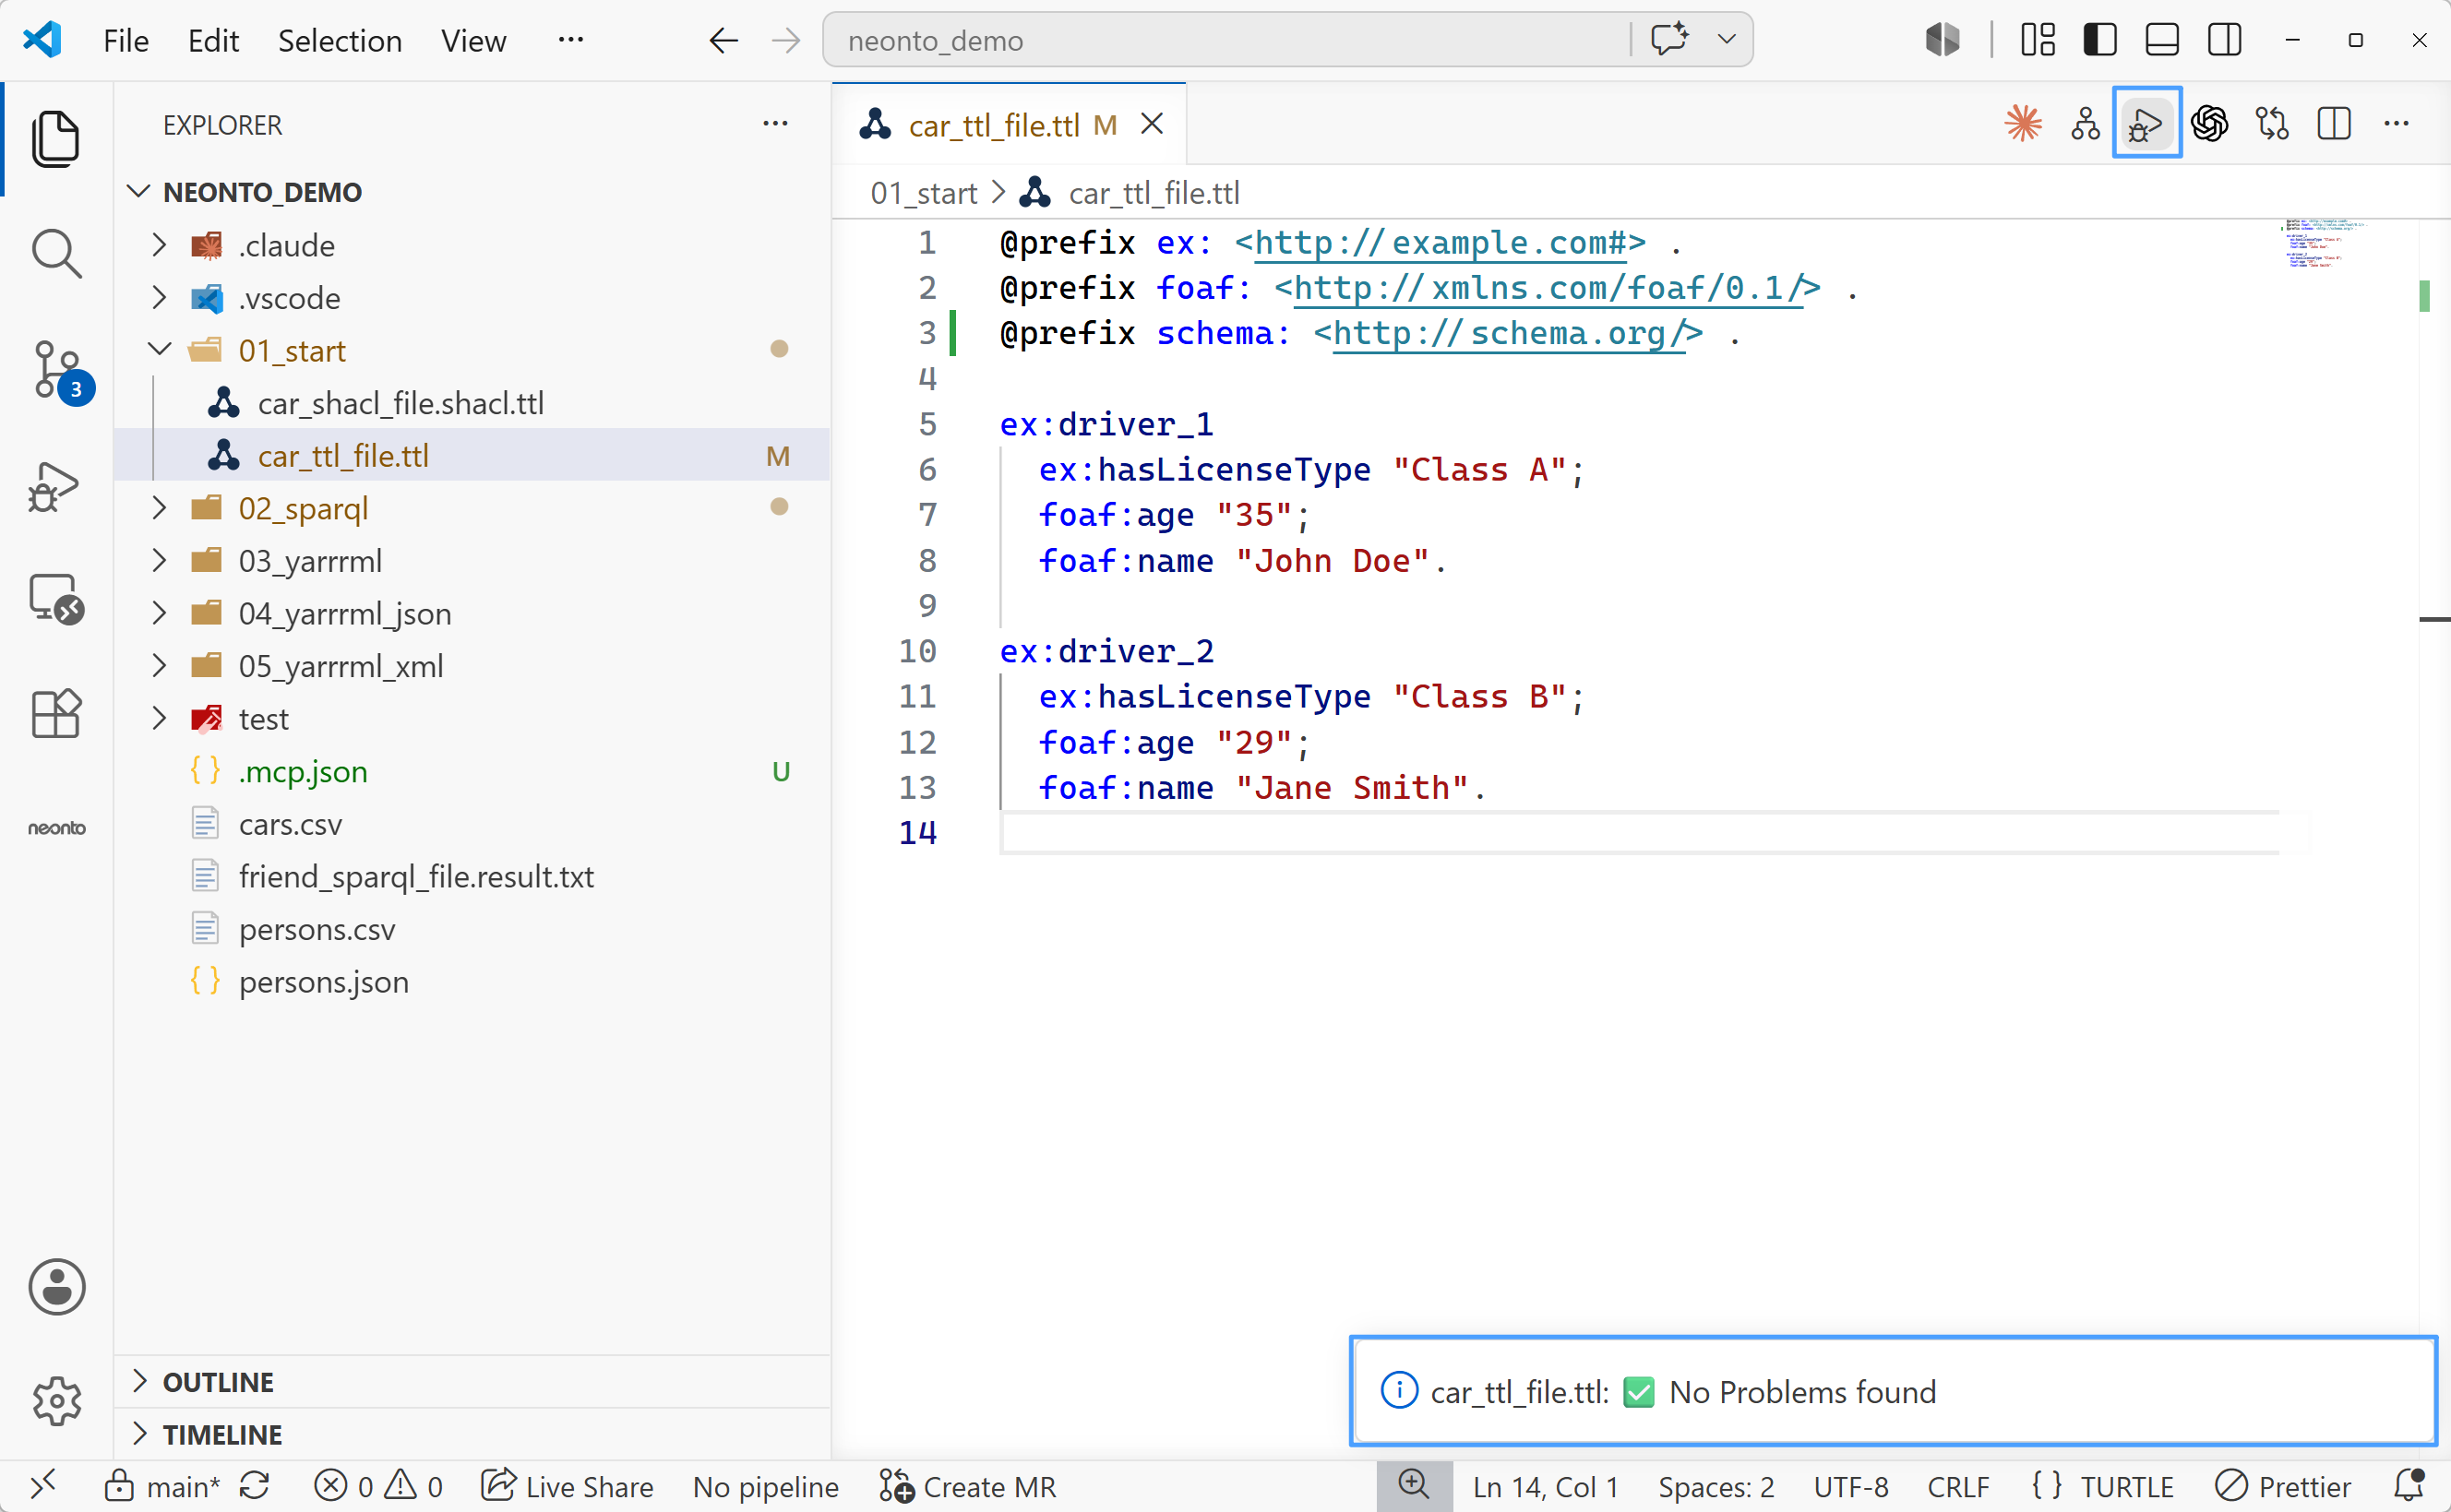The width and height of the screenshot is (2451, 1512).
Task: Open the View menu
Action: [473, 41]
